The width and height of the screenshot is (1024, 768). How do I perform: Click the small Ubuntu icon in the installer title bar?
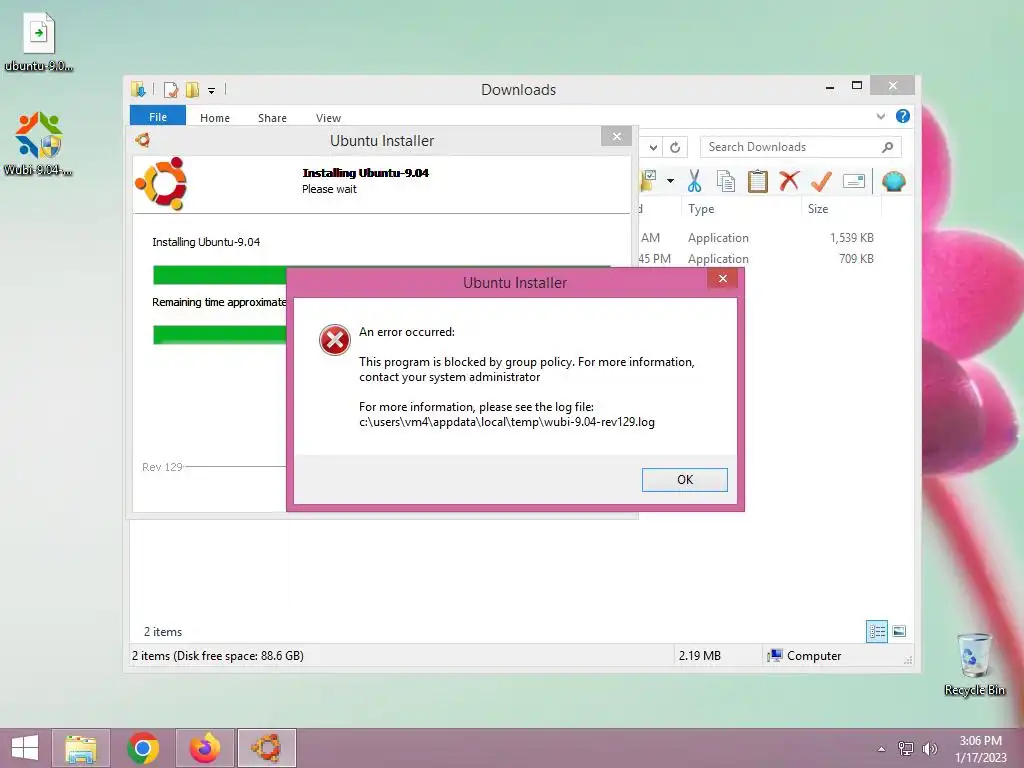(x=142, y=140)
